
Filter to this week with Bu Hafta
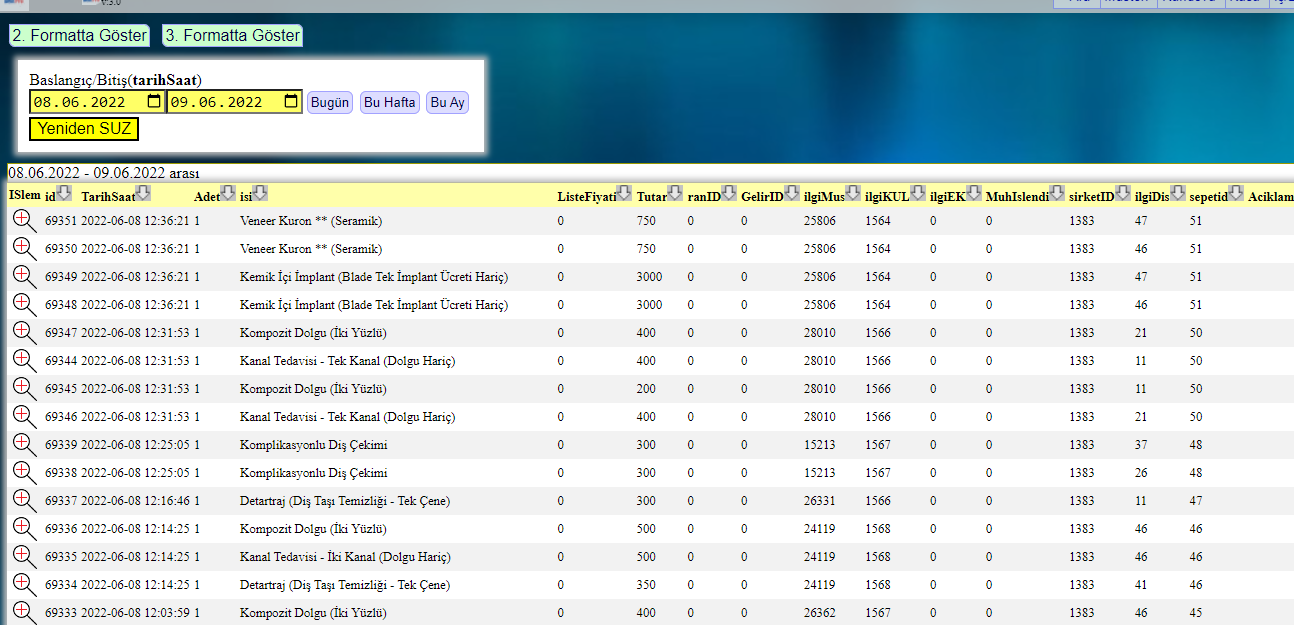(390, 102)
